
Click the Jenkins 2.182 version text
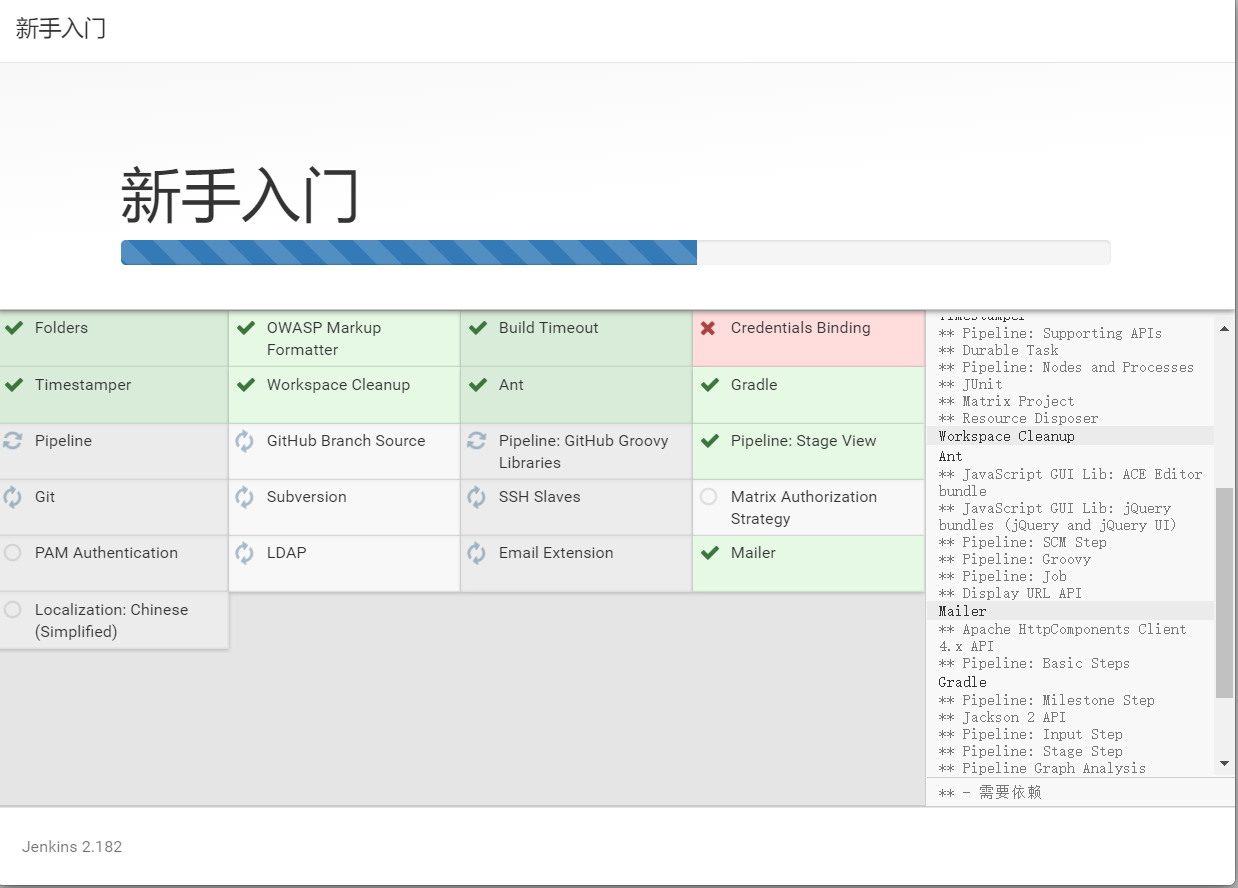click(x=72, y=846)
